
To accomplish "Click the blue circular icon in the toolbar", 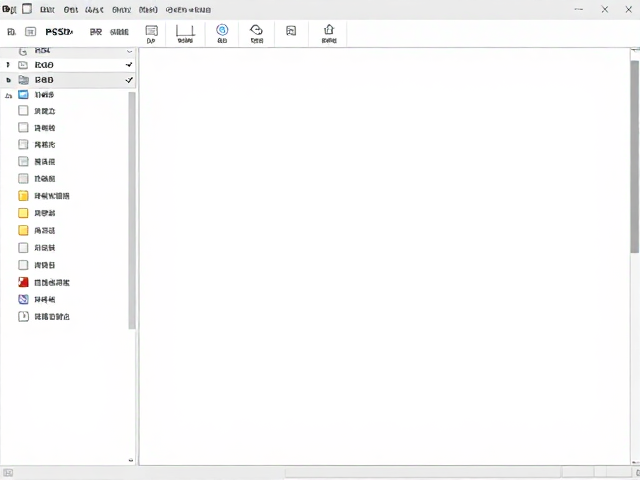I will (222, 30).
